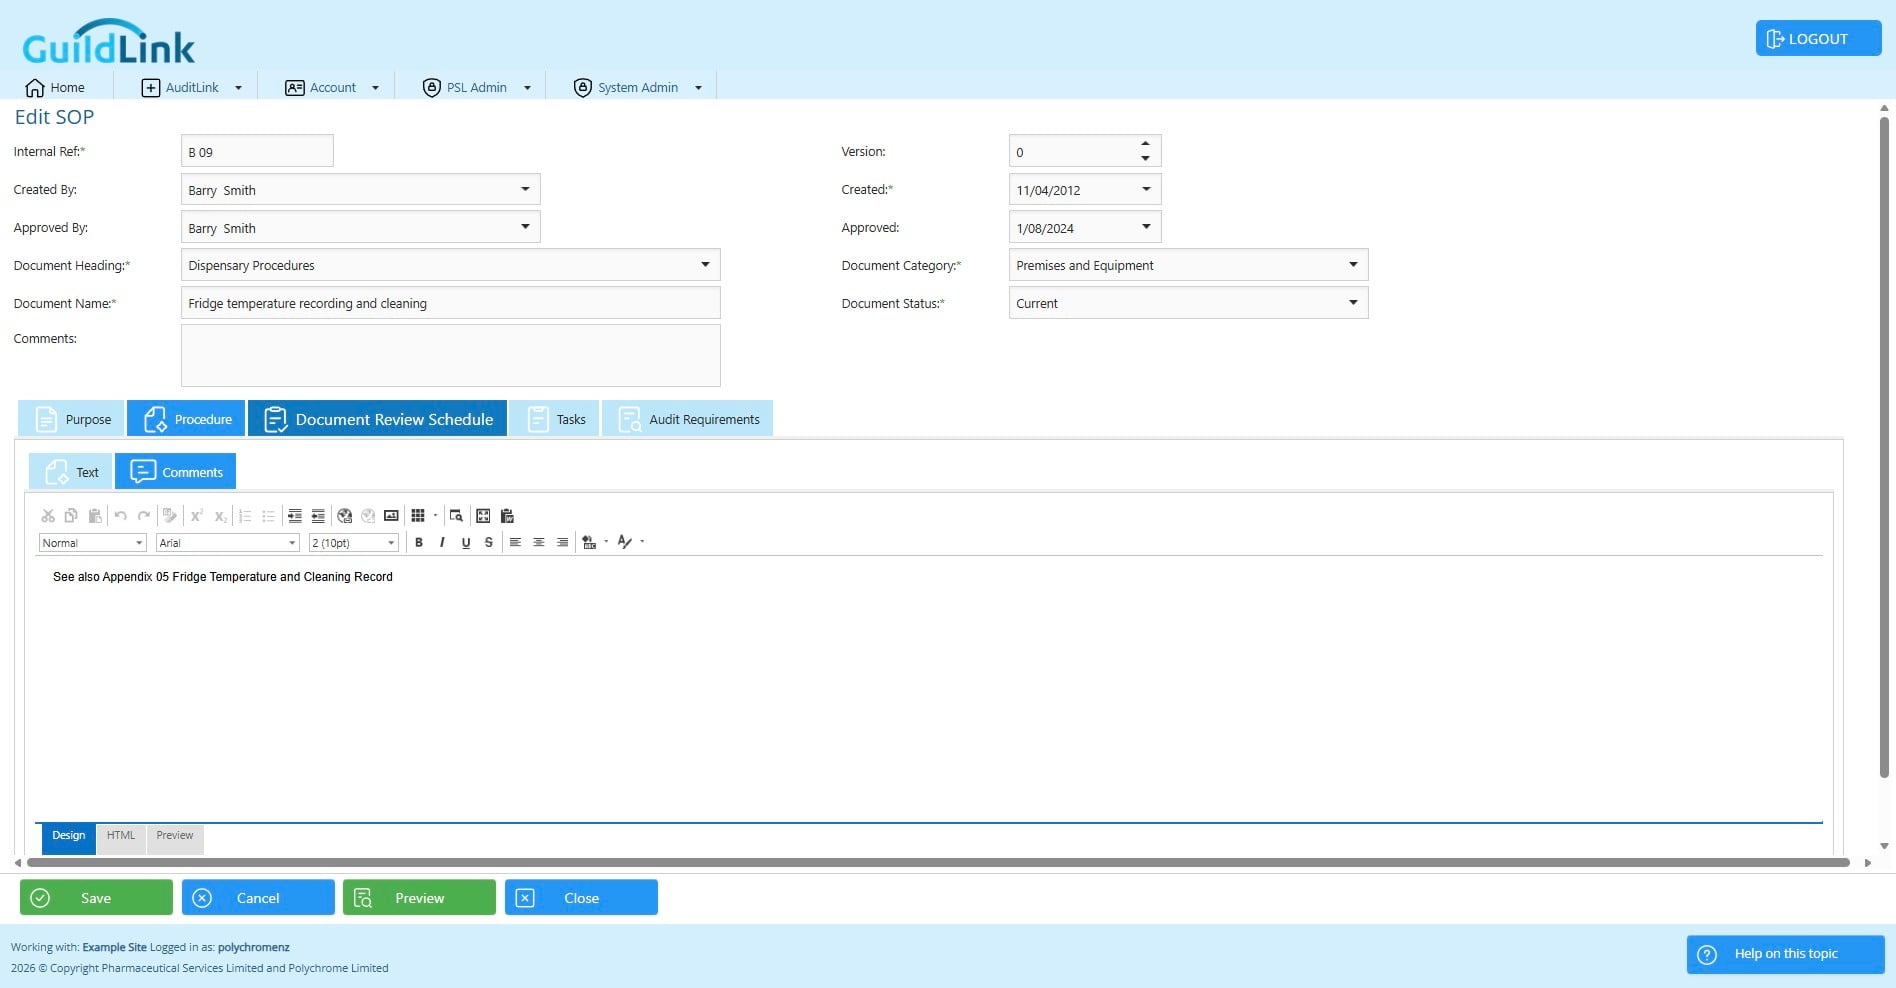1896x988 pixels.
Task: Click the Save button
Action: (96, 897)
